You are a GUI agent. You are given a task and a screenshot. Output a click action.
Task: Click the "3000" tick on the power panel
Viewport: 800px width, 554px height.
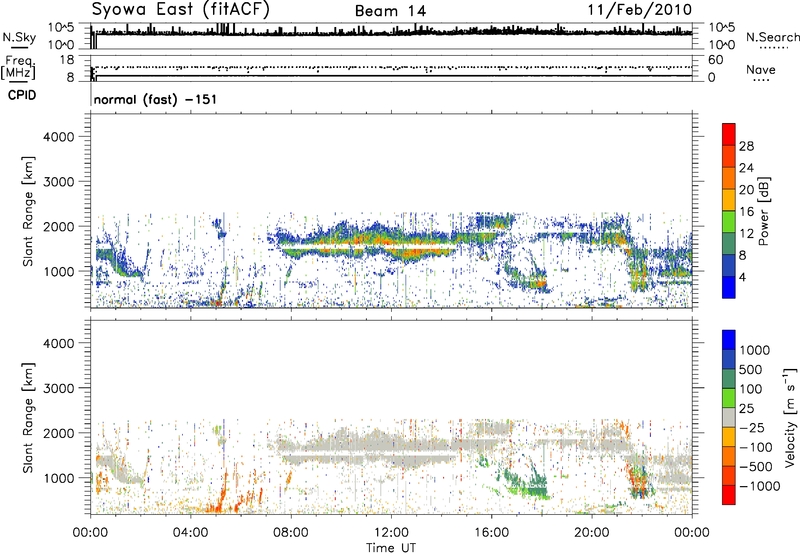coord(58,182)
